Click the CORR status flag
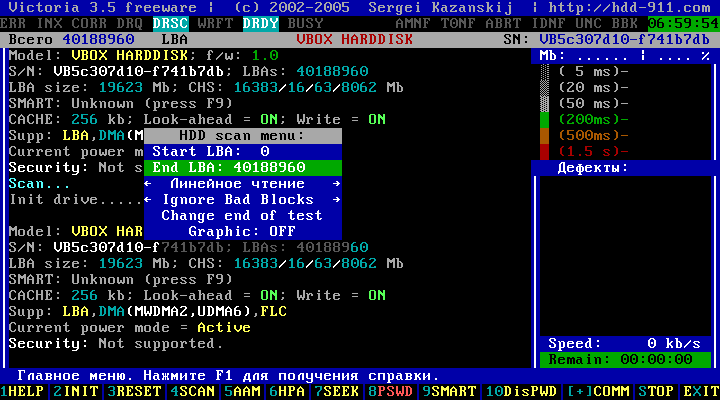Image resolution: width=720 pixels, height=400 pixels. [90, 23]
